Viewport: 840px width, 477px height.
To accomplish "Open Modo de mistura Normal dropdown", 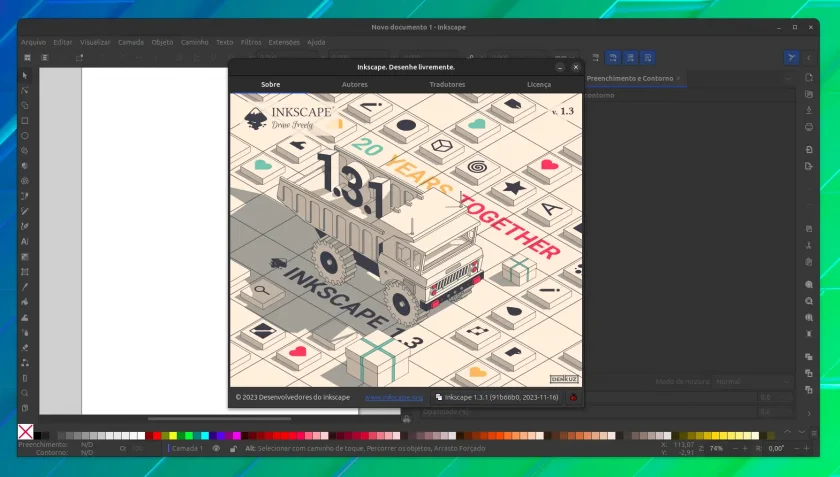I will pyautogui.click(x=753, y=382).
